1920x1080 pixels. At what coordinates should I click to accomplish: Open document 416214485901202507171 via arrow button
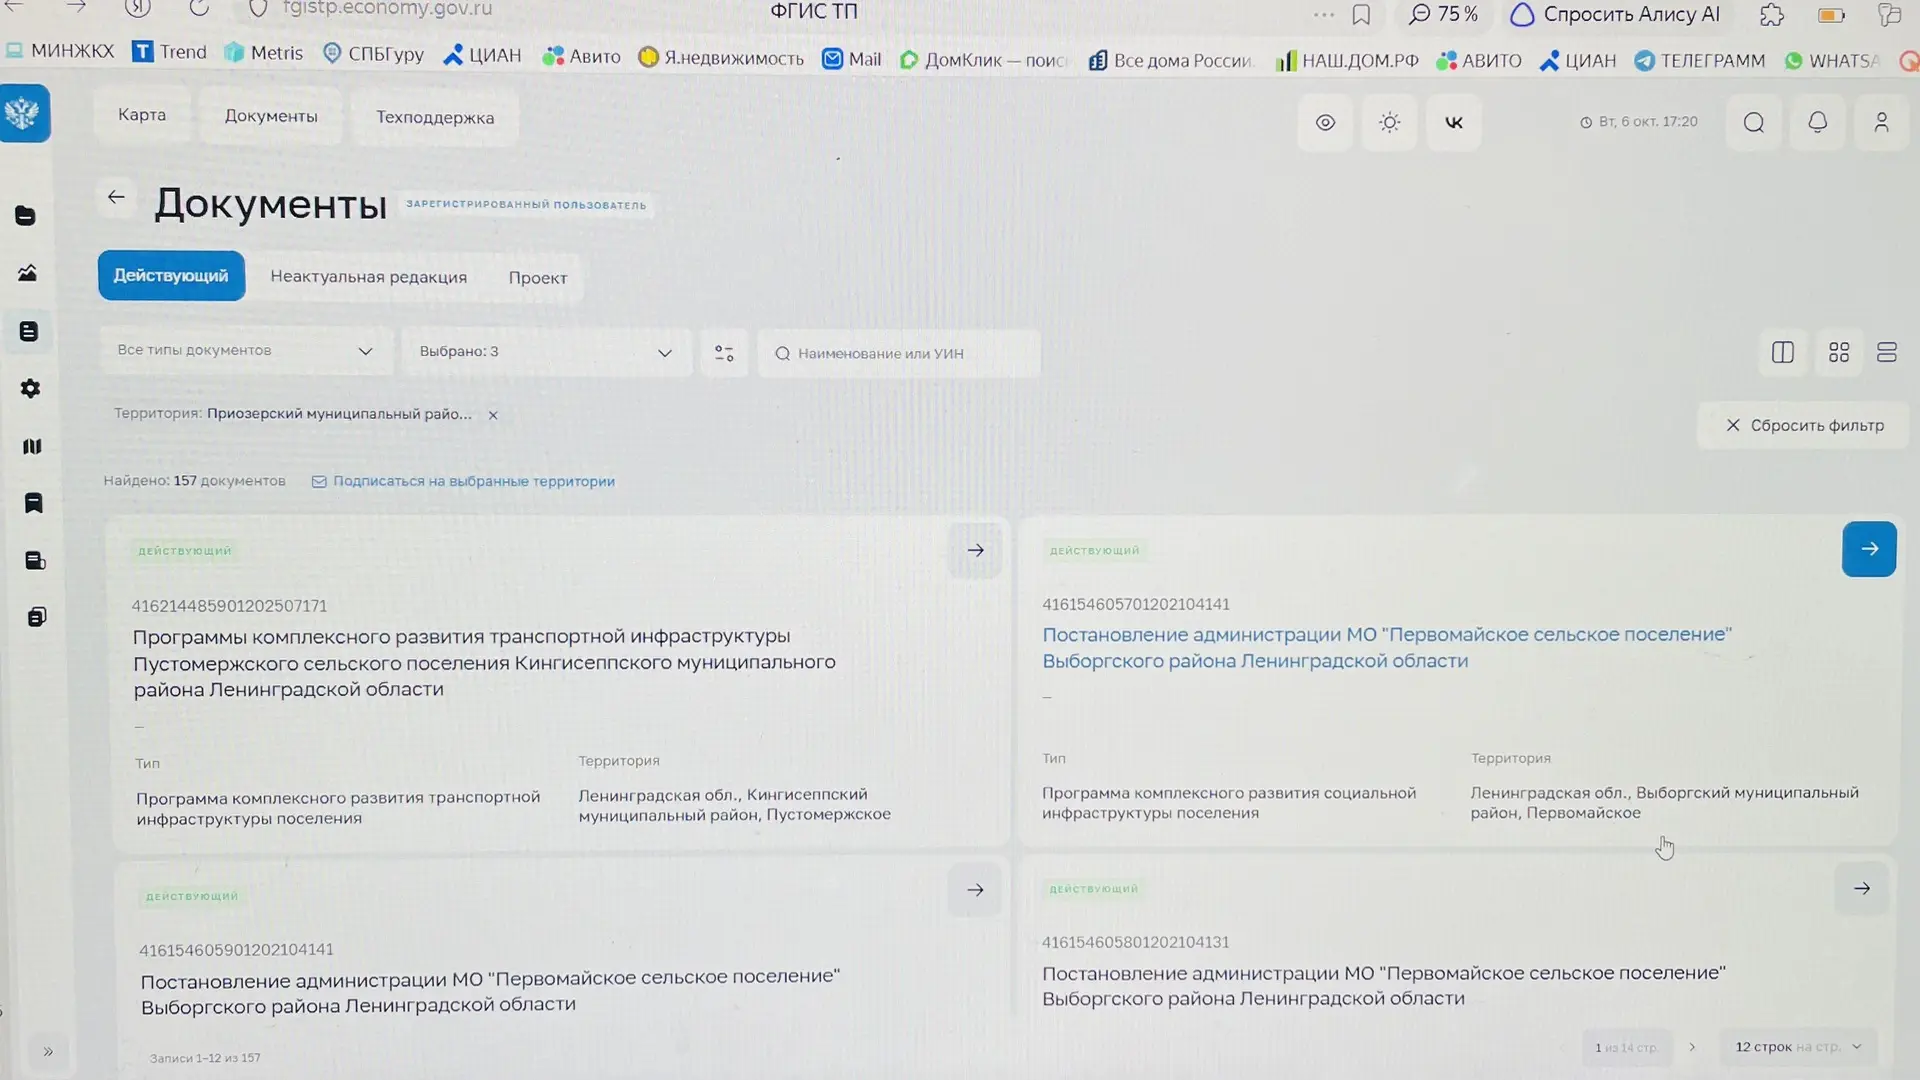[975, 550]
